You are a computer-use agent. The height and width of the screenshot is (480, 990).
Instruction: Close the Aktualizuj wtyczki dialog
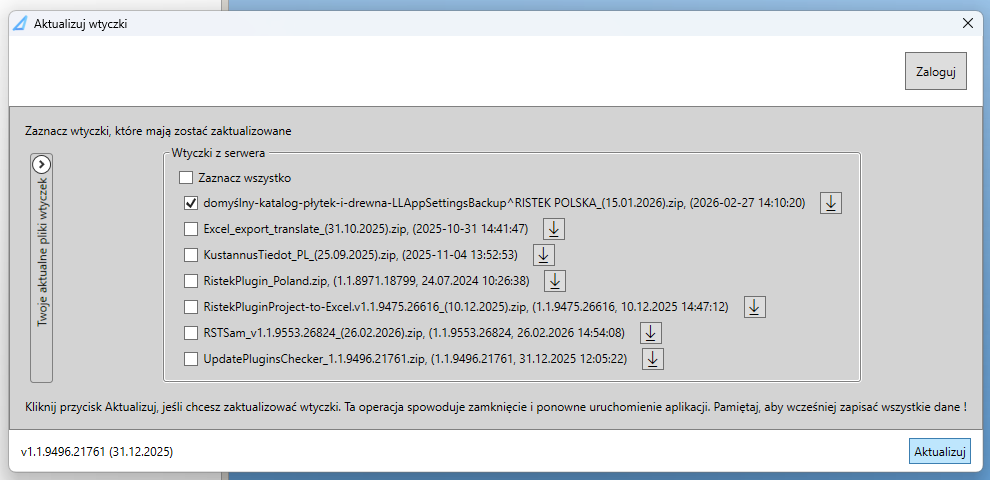(967, 22)
